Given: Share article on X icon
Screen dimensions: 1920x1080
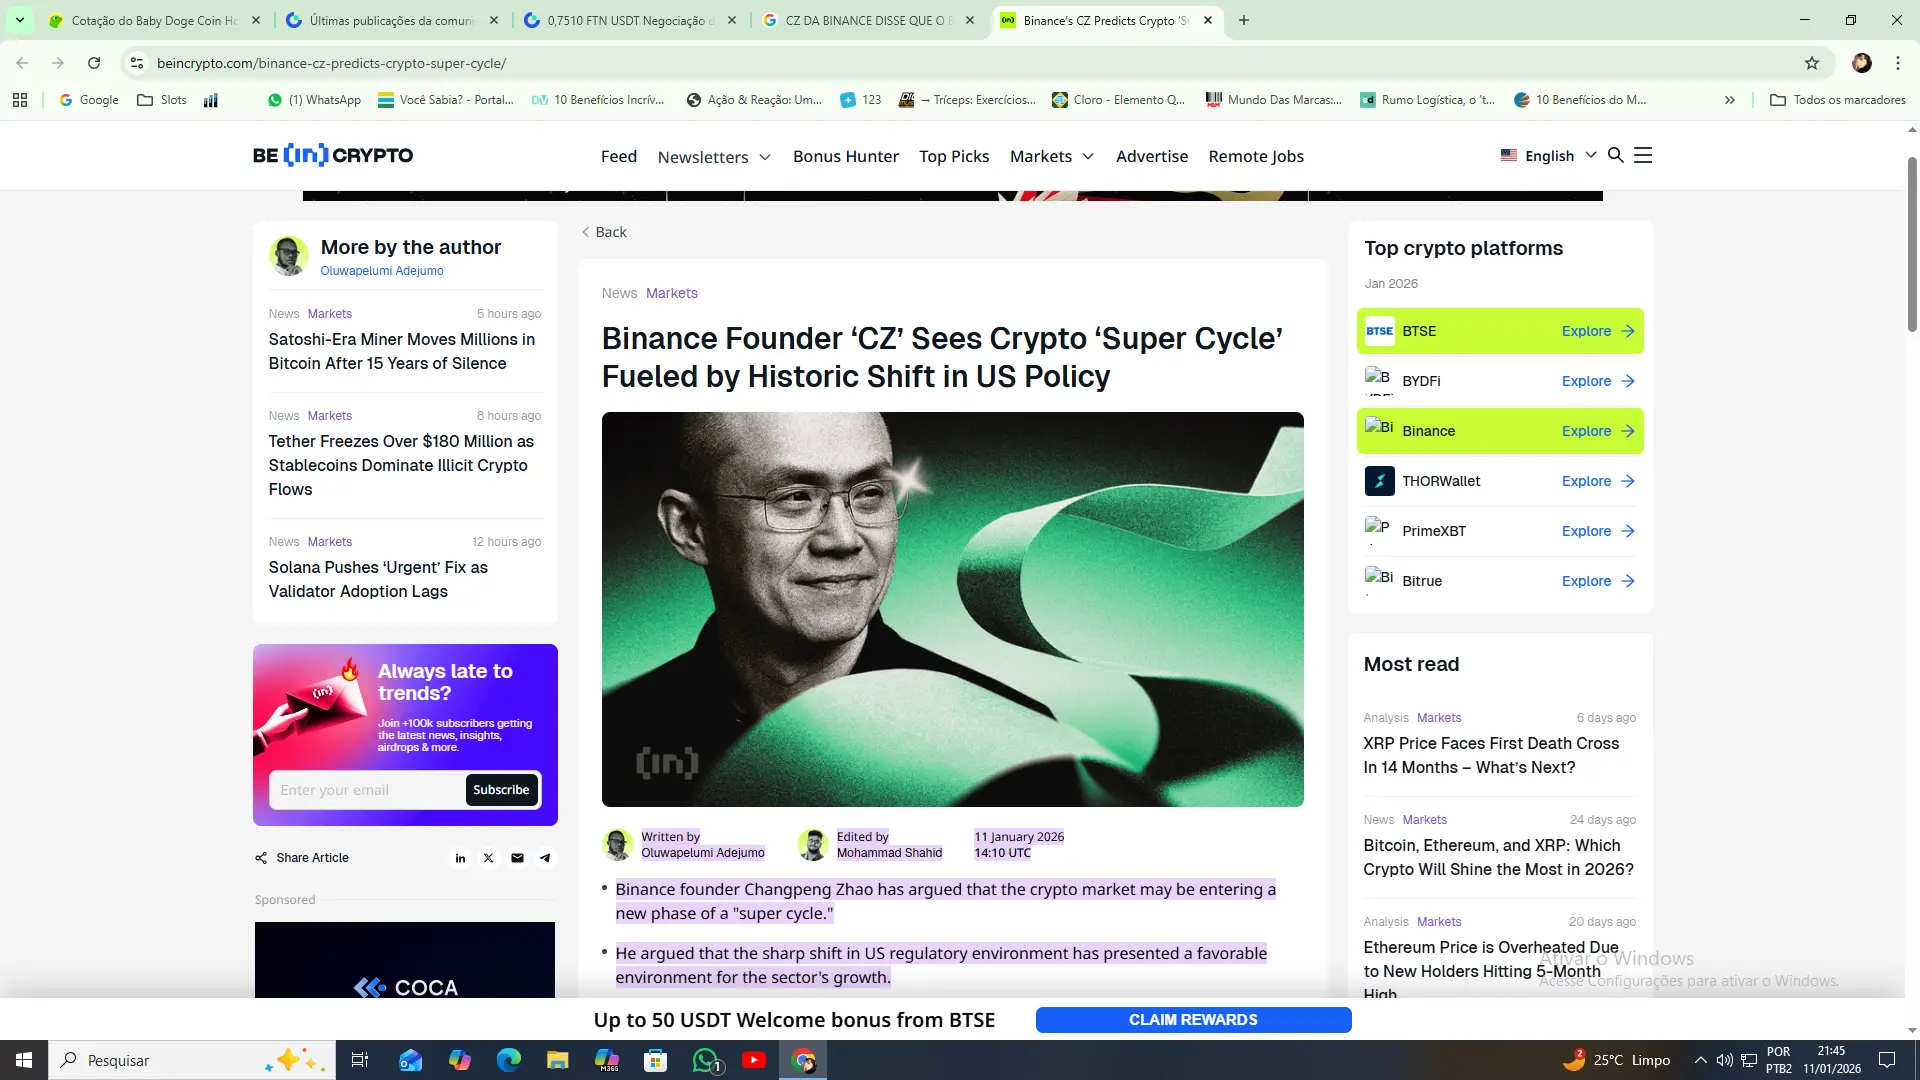Looking at the screenshot, I should click(x=488, y=858).
